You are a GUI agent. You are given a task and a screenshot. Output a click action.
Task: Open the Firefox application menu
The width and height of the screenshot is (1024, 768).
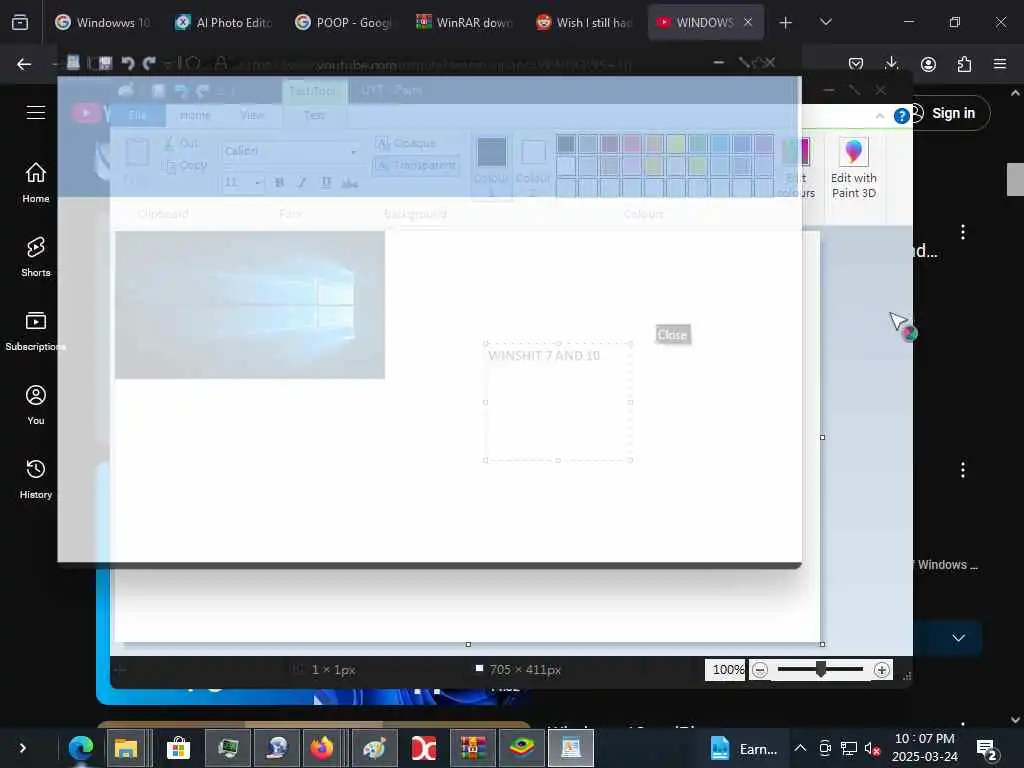point(1000,64)
